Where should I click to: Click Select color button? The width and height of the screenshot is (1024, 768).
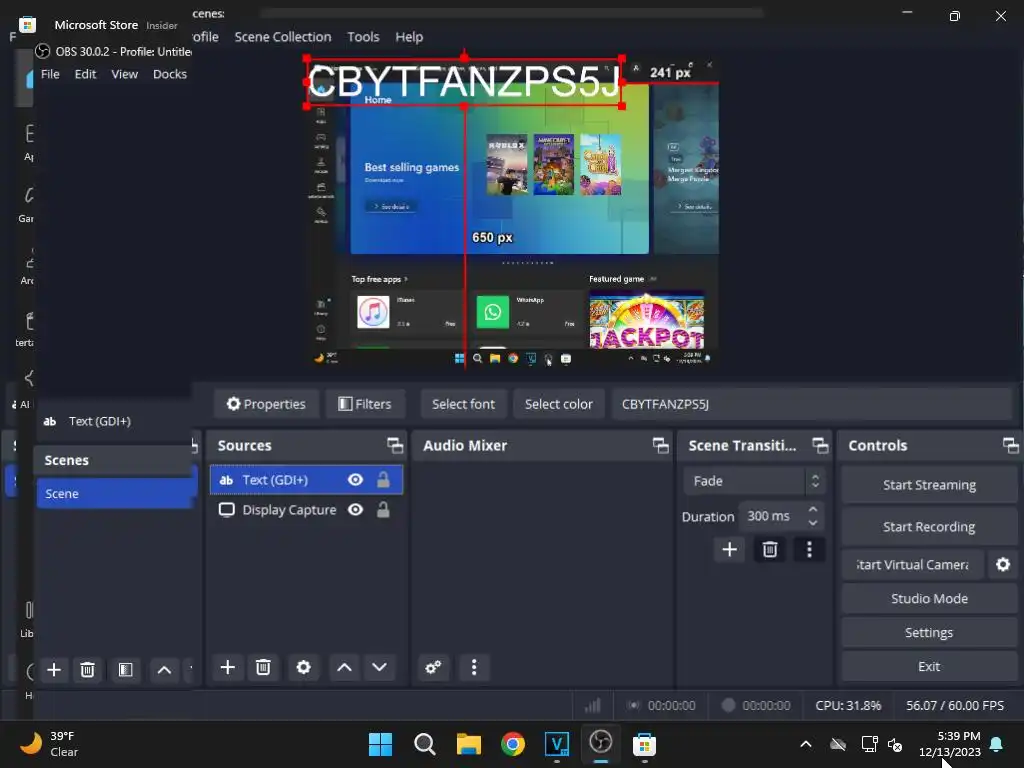tap(559, 404)
